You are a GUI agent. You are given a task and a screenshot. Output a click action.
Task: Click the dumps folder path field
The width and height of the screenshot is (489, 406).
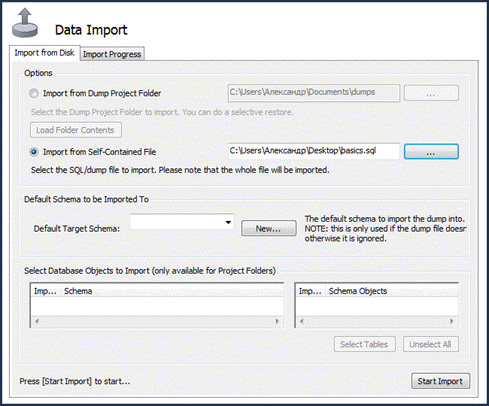click(314, 93)
